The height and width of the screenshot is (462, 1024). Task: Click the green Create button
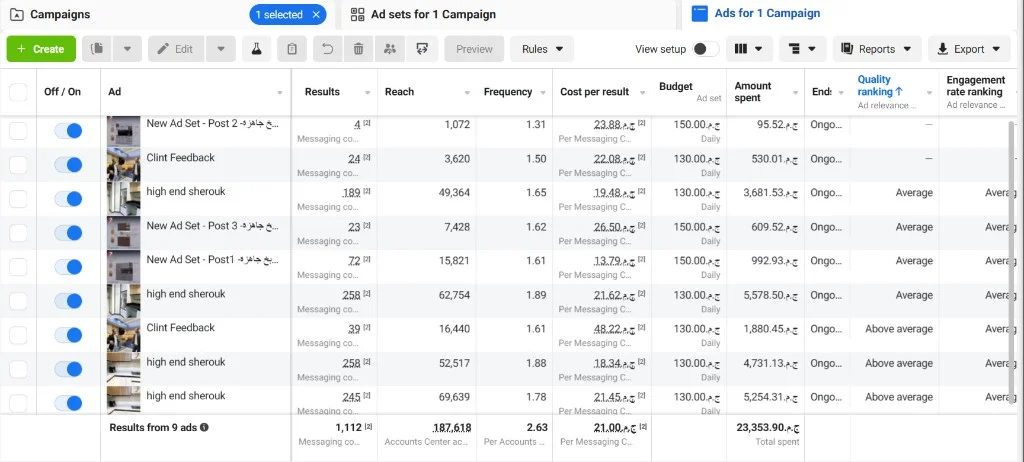pos(41,49)
